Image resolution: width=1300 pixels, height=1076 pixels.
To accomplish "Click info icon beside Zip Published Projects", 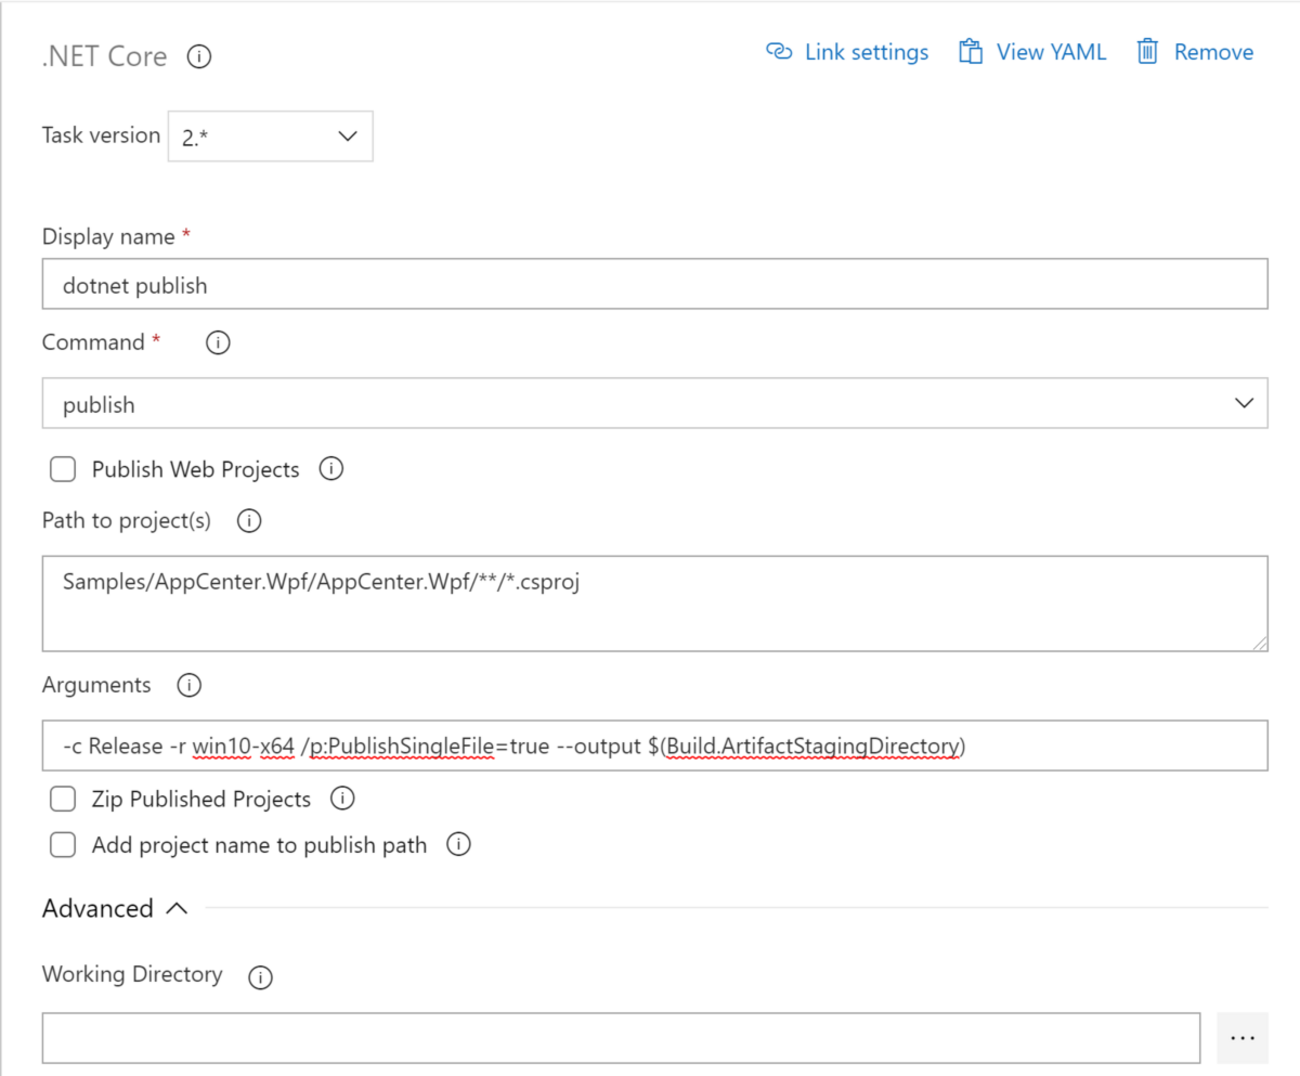I will [342, 798].
